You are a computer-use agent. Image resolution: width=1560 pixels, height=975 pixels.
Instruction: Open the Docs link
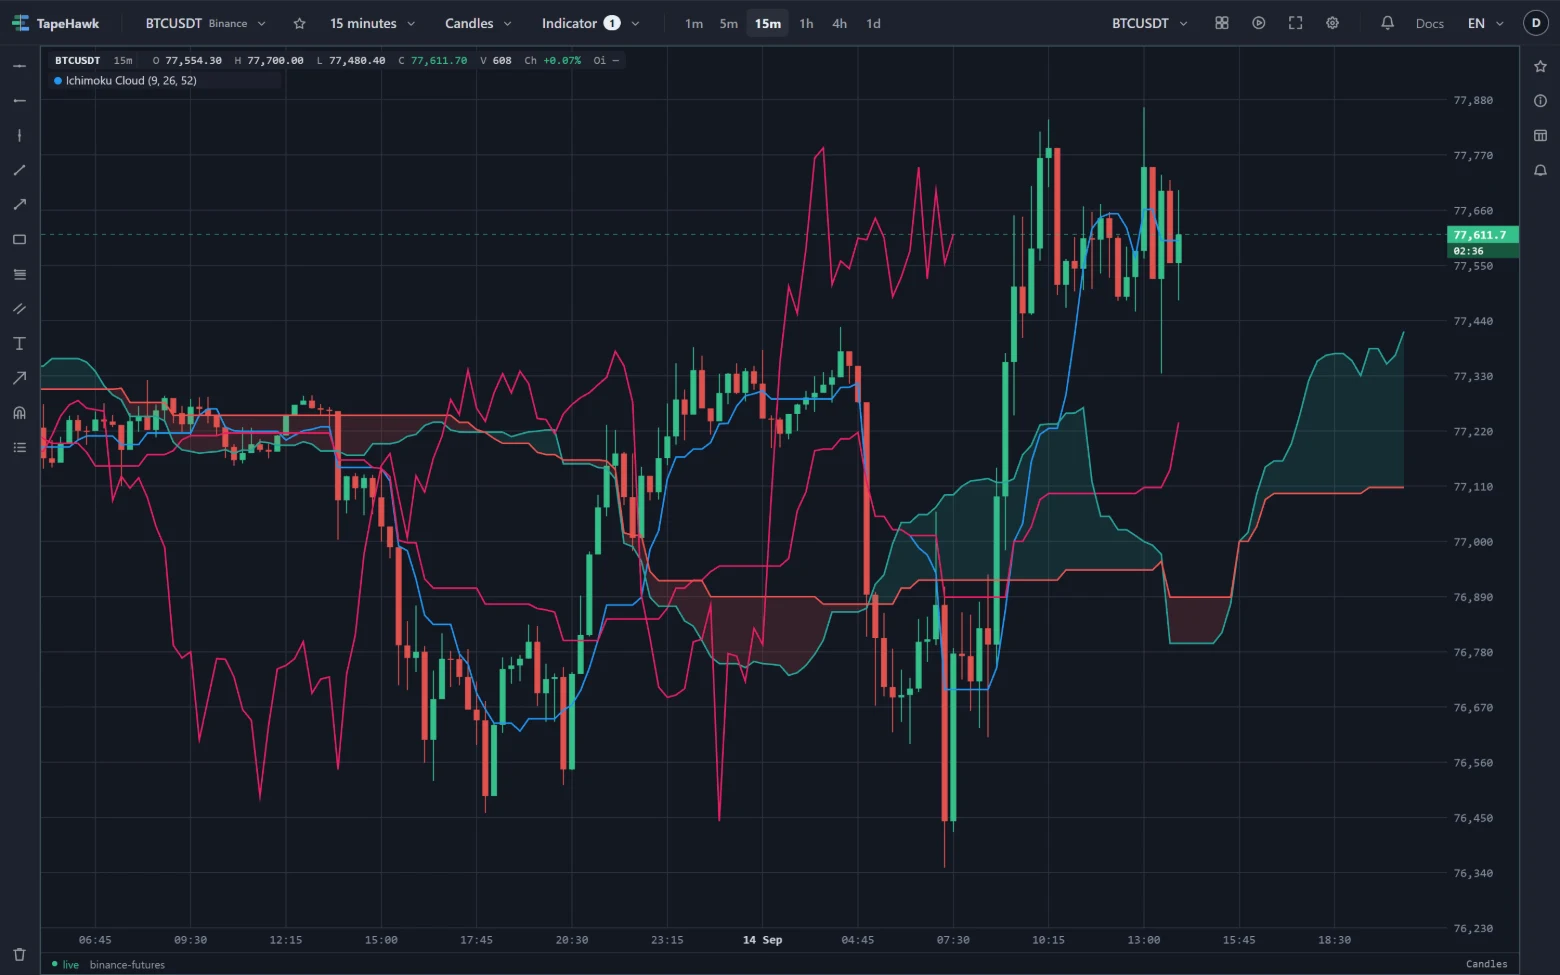pyautogui.click(x=1430, y=23)
